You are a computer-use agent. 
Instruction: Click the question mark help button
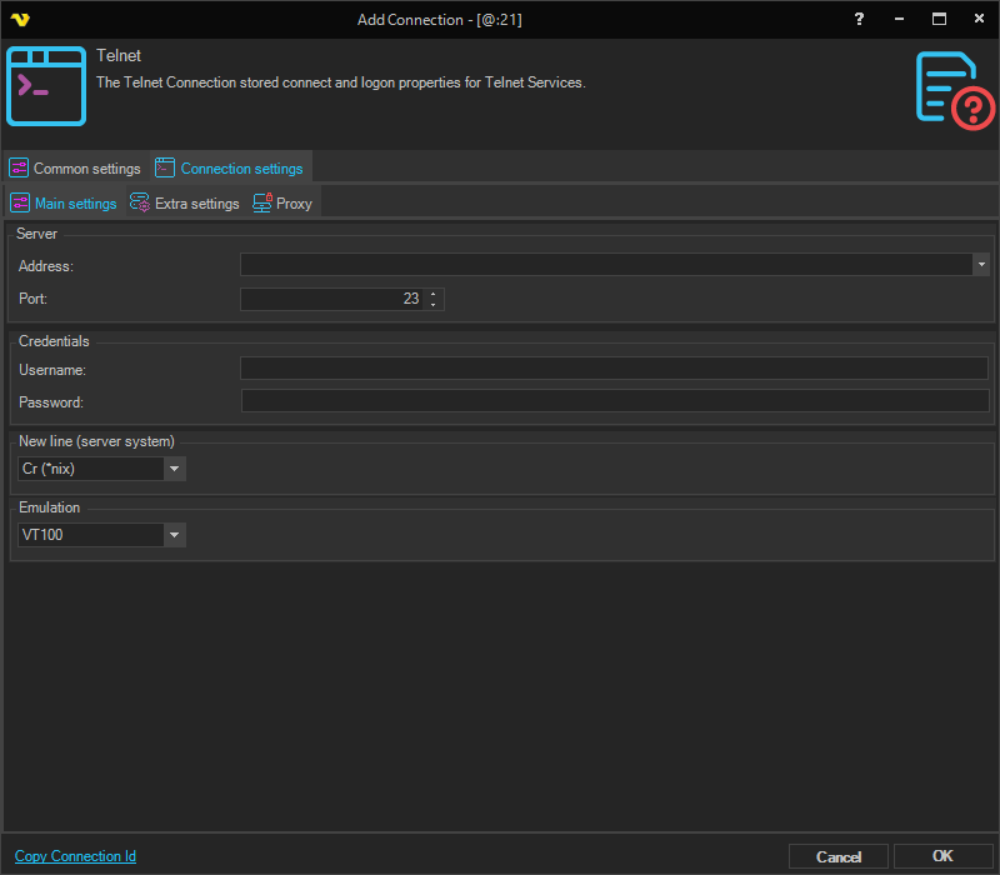coord(859,19)
